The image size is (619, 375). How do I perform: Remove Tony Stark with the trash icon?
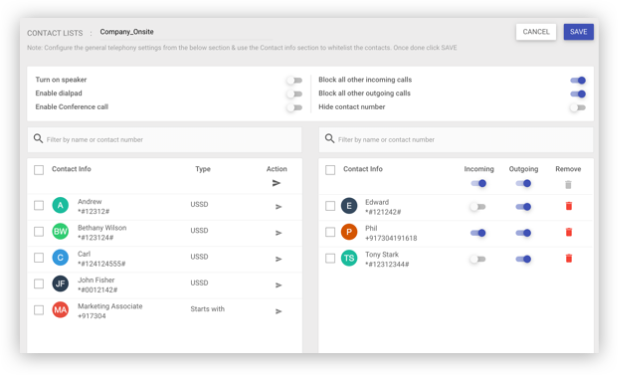[x=569, y=258]
